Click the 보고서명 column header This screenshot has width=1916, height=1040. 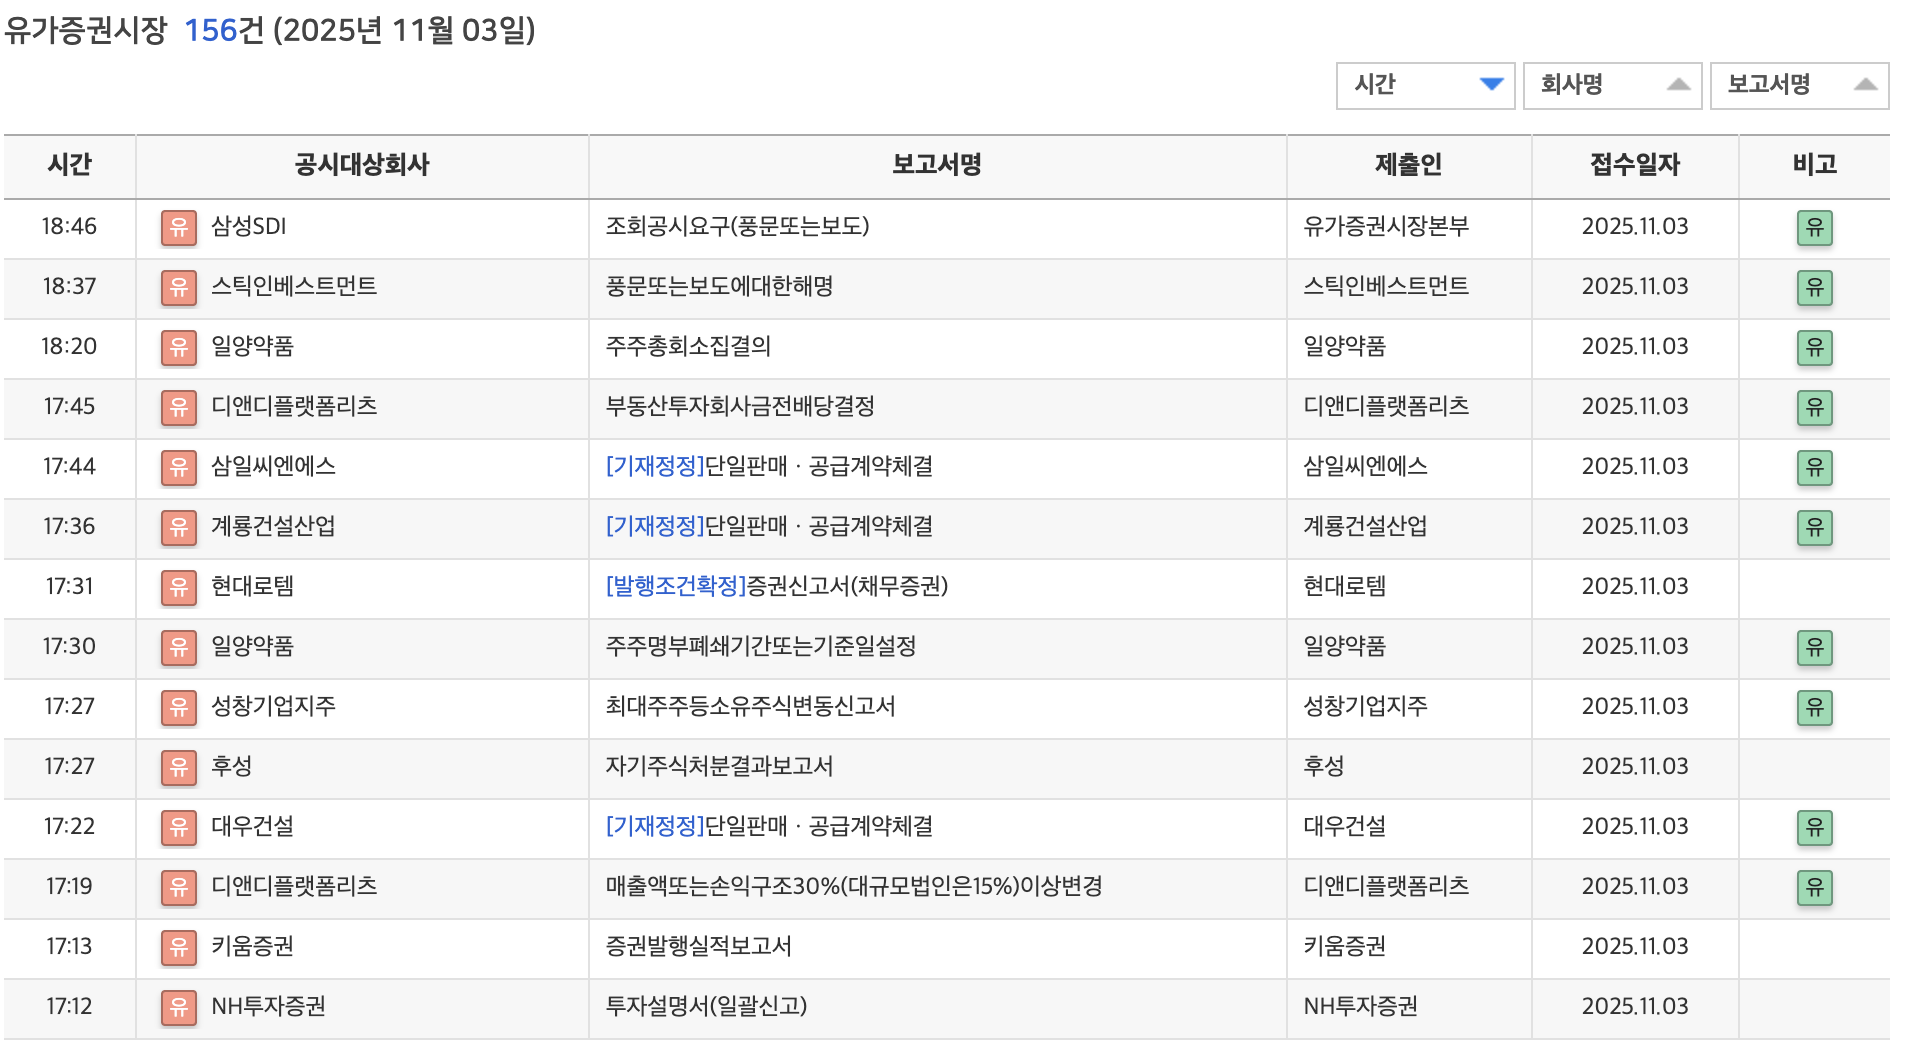tap(936, 165)
